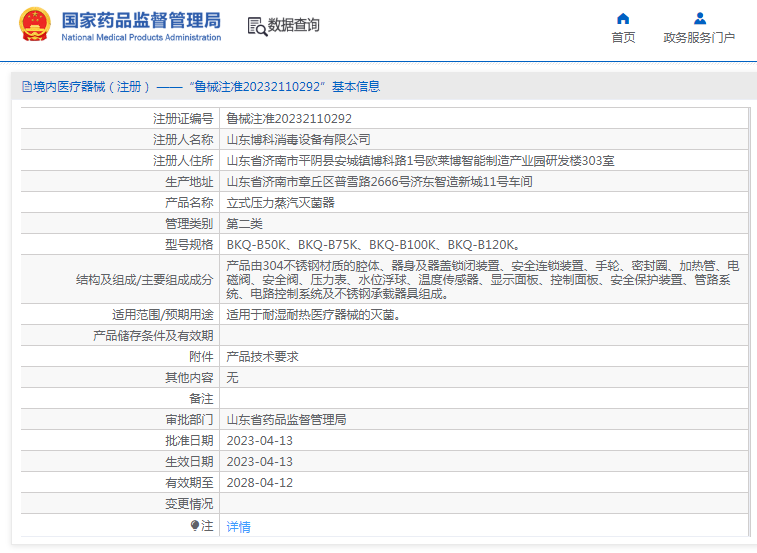Image resolution: width=757 pixels, height=553 pixels.
Task: Click the 型号规格 label
Action: tap(189, 245)
